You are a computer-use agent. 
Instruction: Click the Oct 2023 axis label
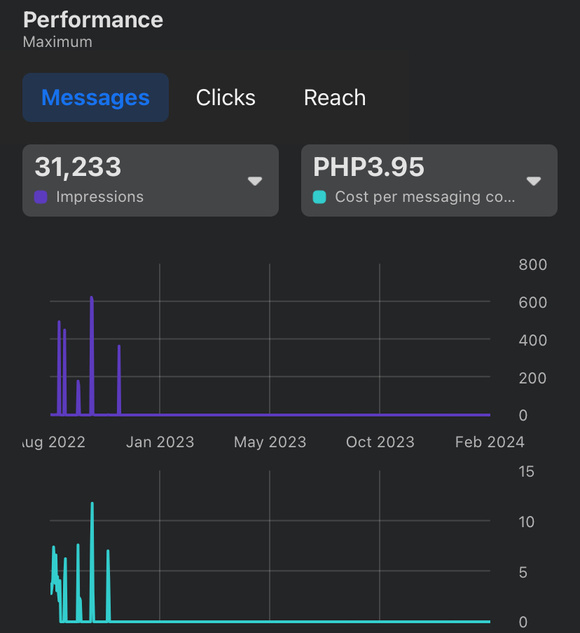tap(380, 442)
